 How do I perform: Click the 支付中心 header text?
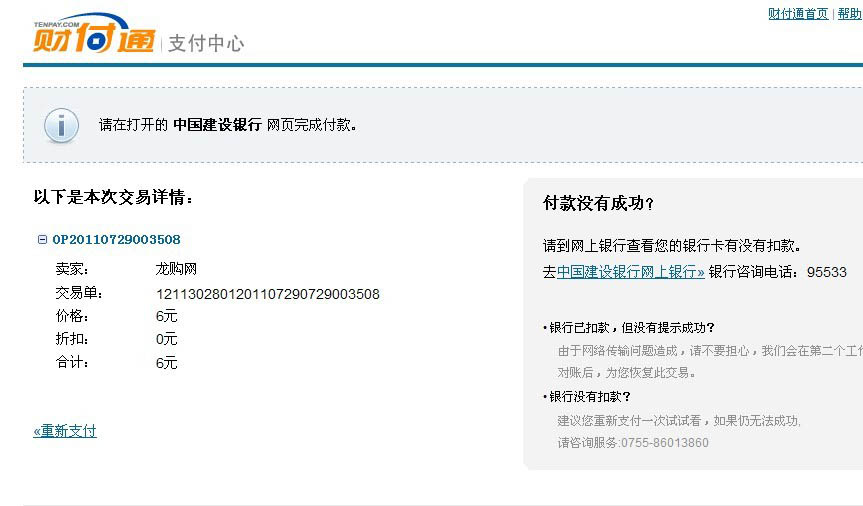click(206, 43)
